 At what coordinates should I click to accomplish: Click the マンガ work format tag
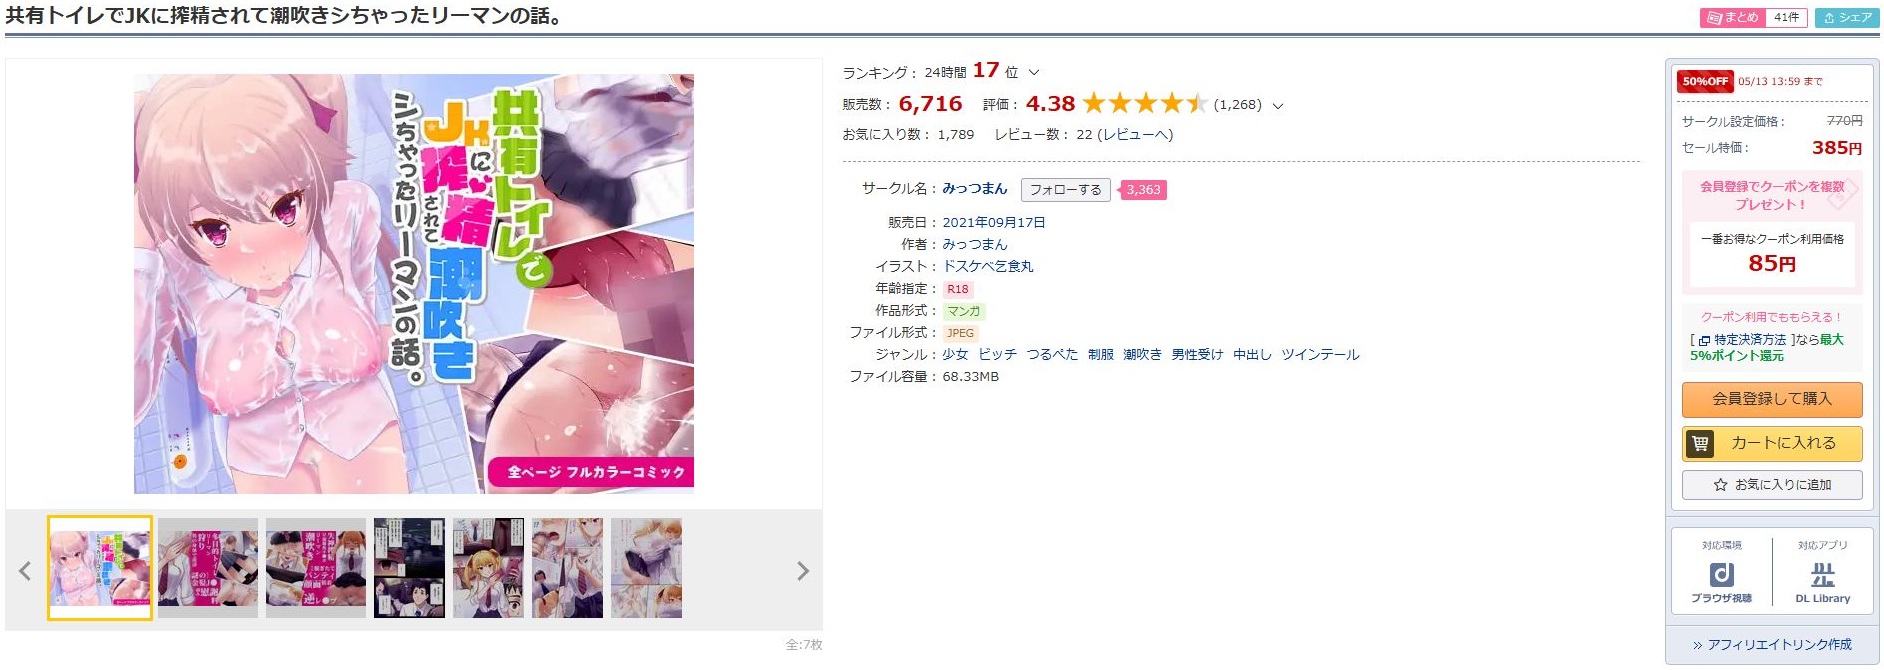[x=964, y=311]
